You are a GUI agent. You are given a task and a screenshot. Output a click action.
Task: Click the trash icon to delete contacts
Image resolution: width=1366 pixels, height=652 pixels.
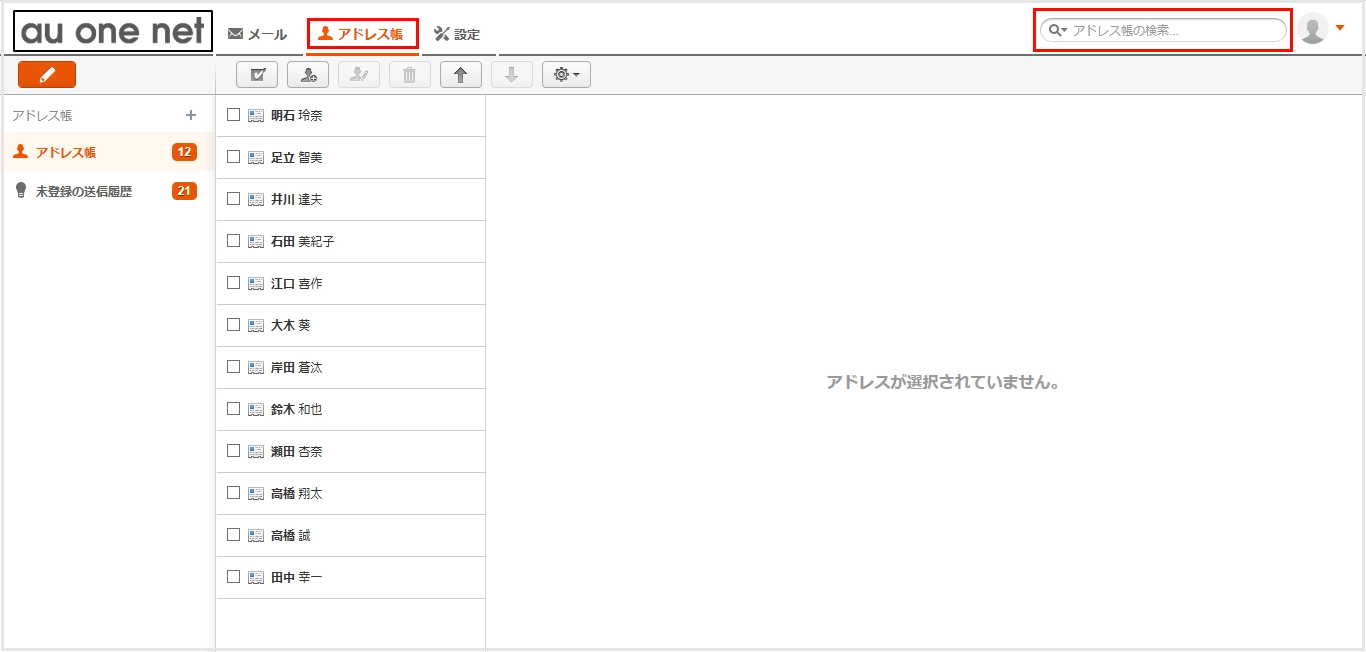pyautogui.click(x=409, y=74)
